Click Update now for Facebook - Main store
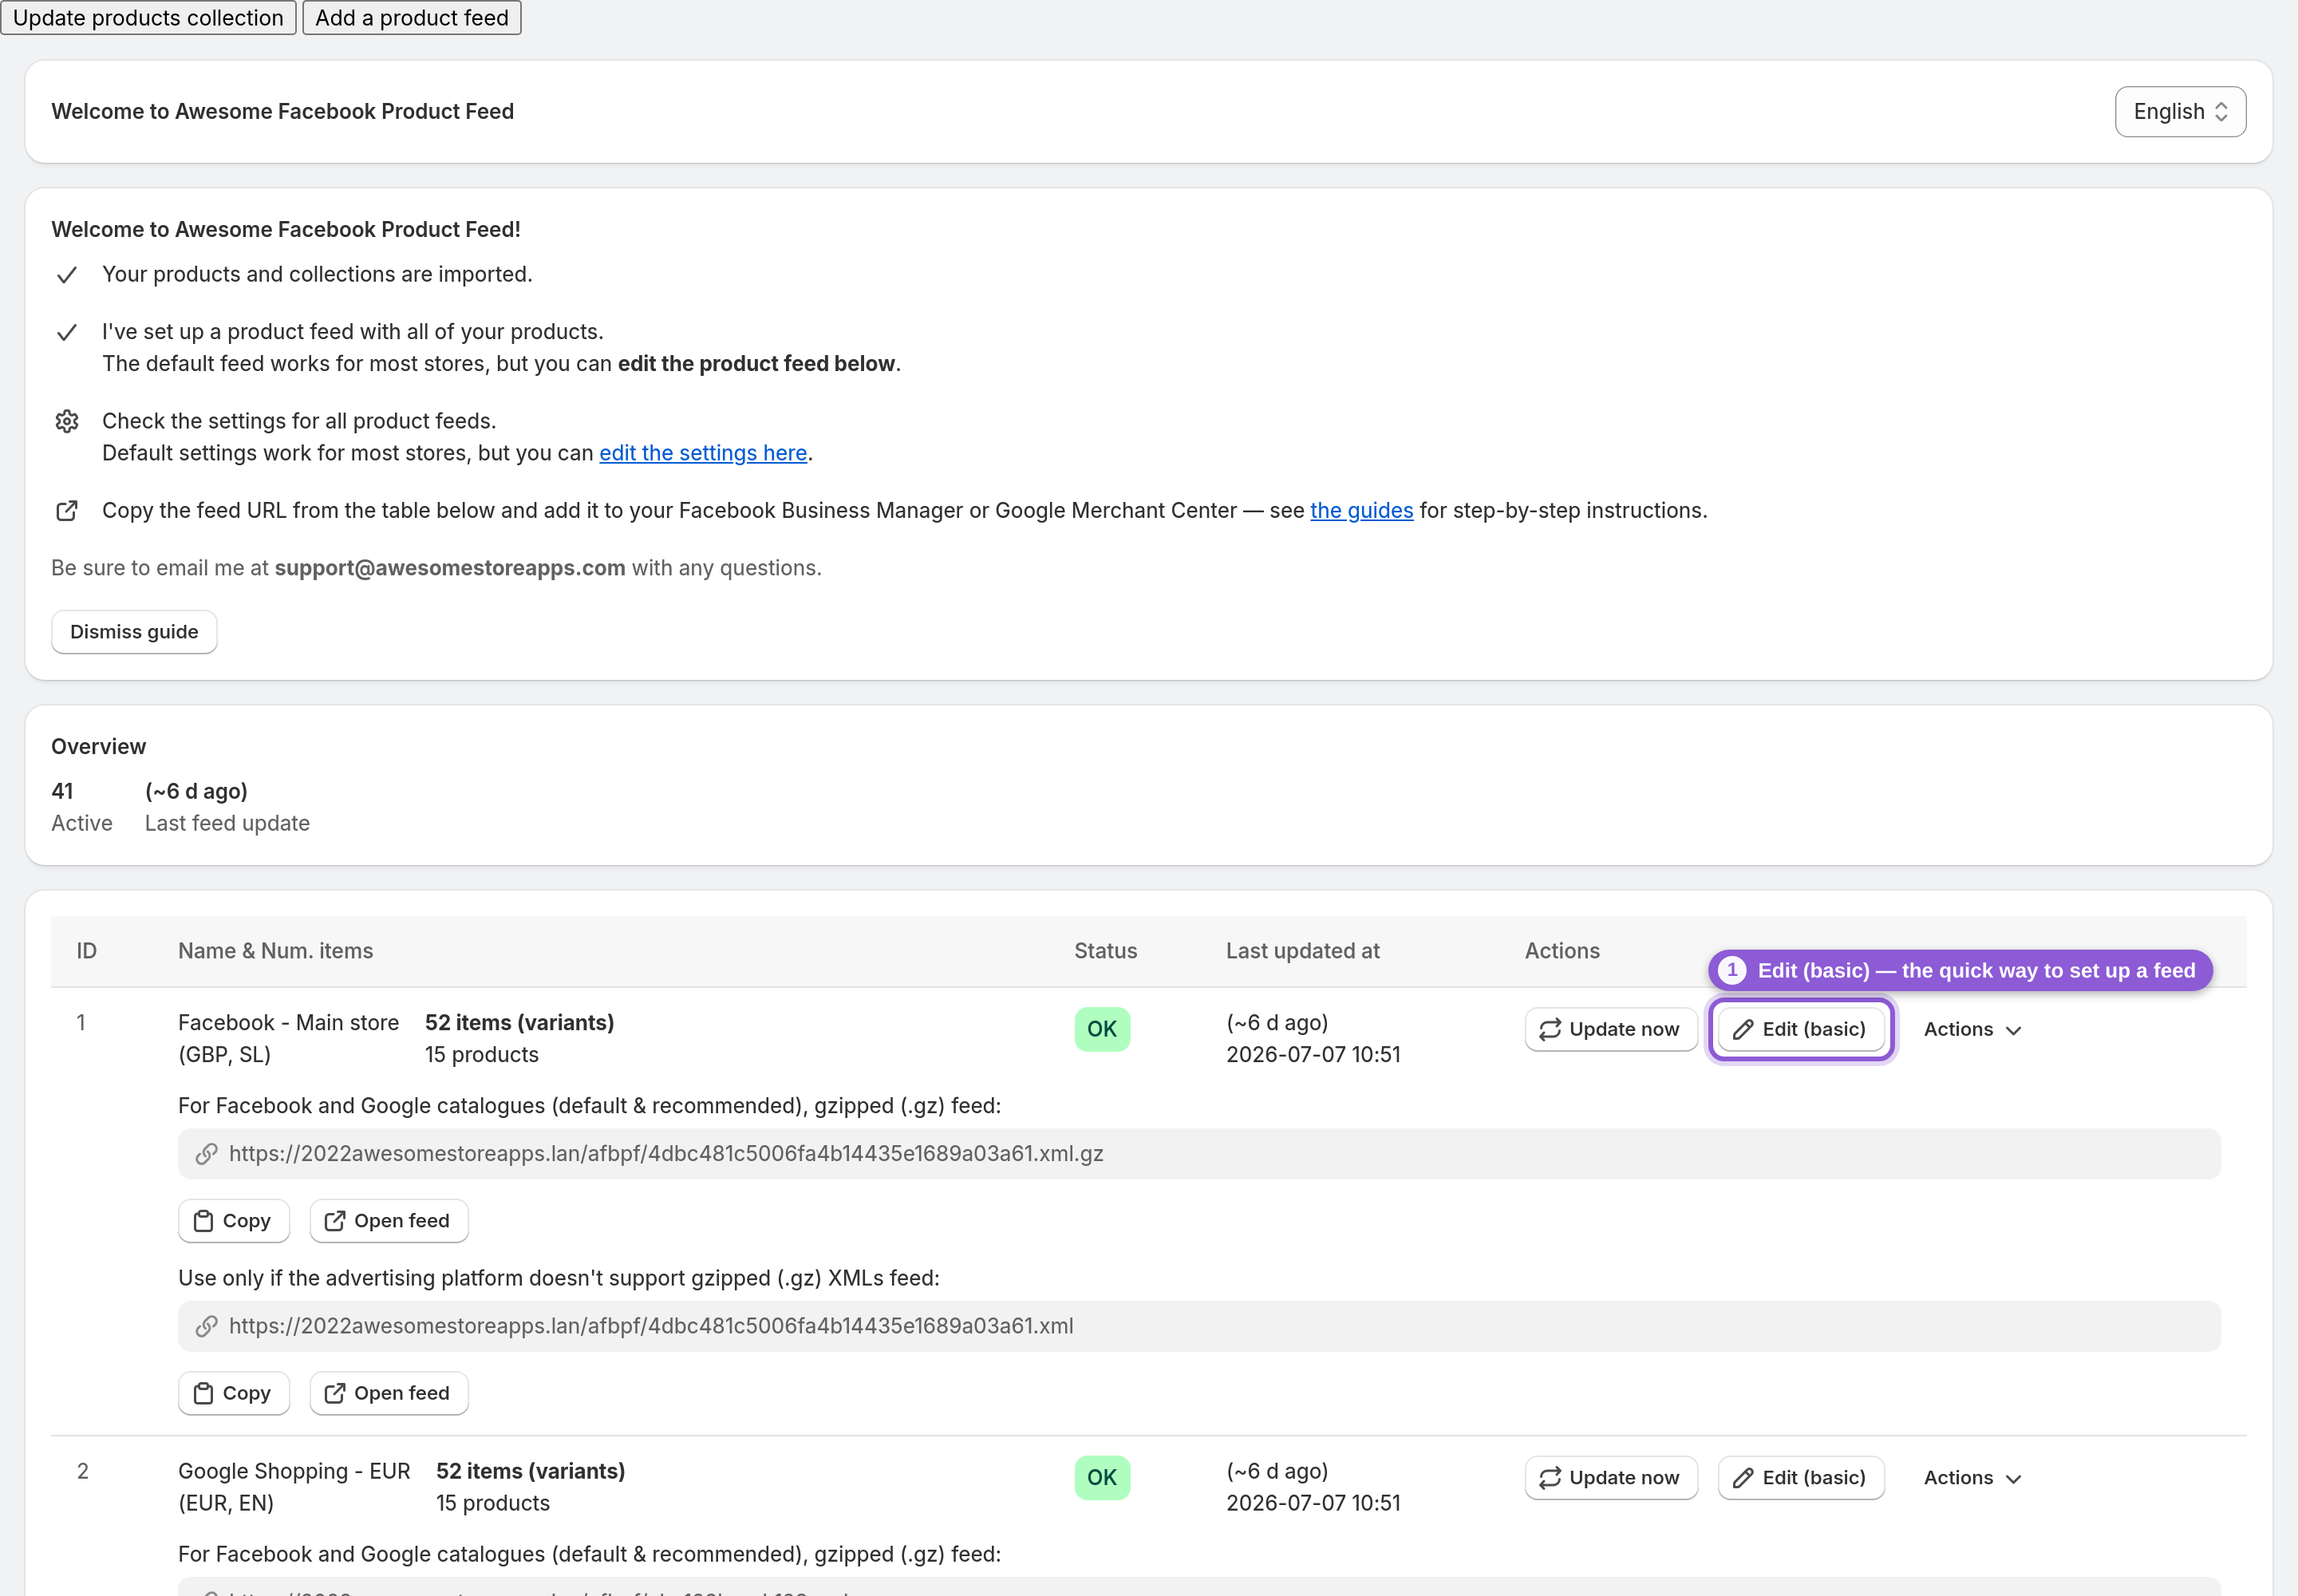Image resolution: width=2298 pixels, height=1596 pixels. pyautogui.click(x=1610, y=1029)
